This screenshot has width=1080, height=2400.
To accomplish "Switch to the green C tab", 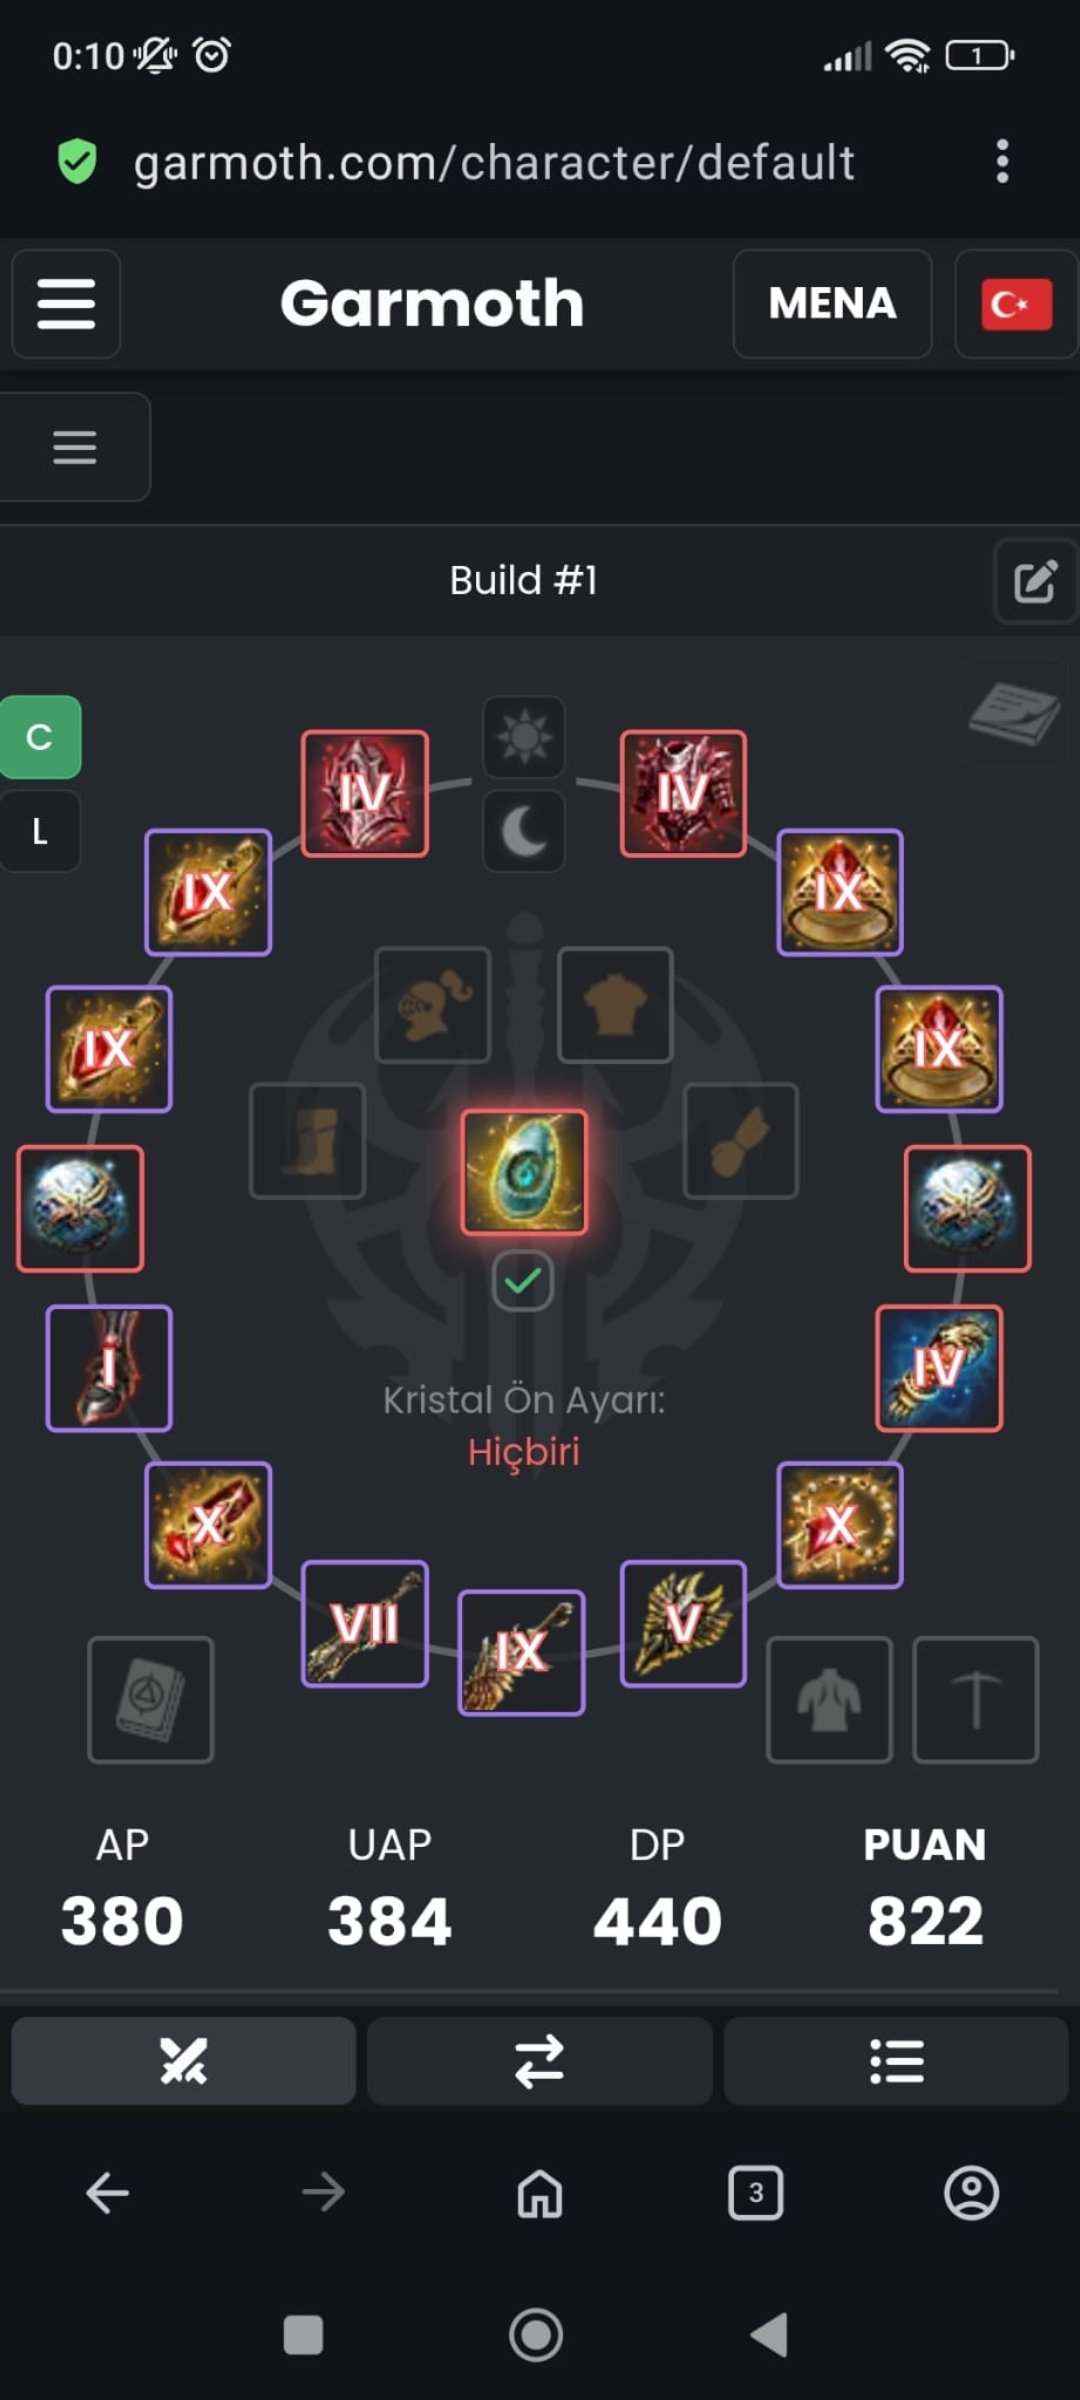I will point(40,737).
